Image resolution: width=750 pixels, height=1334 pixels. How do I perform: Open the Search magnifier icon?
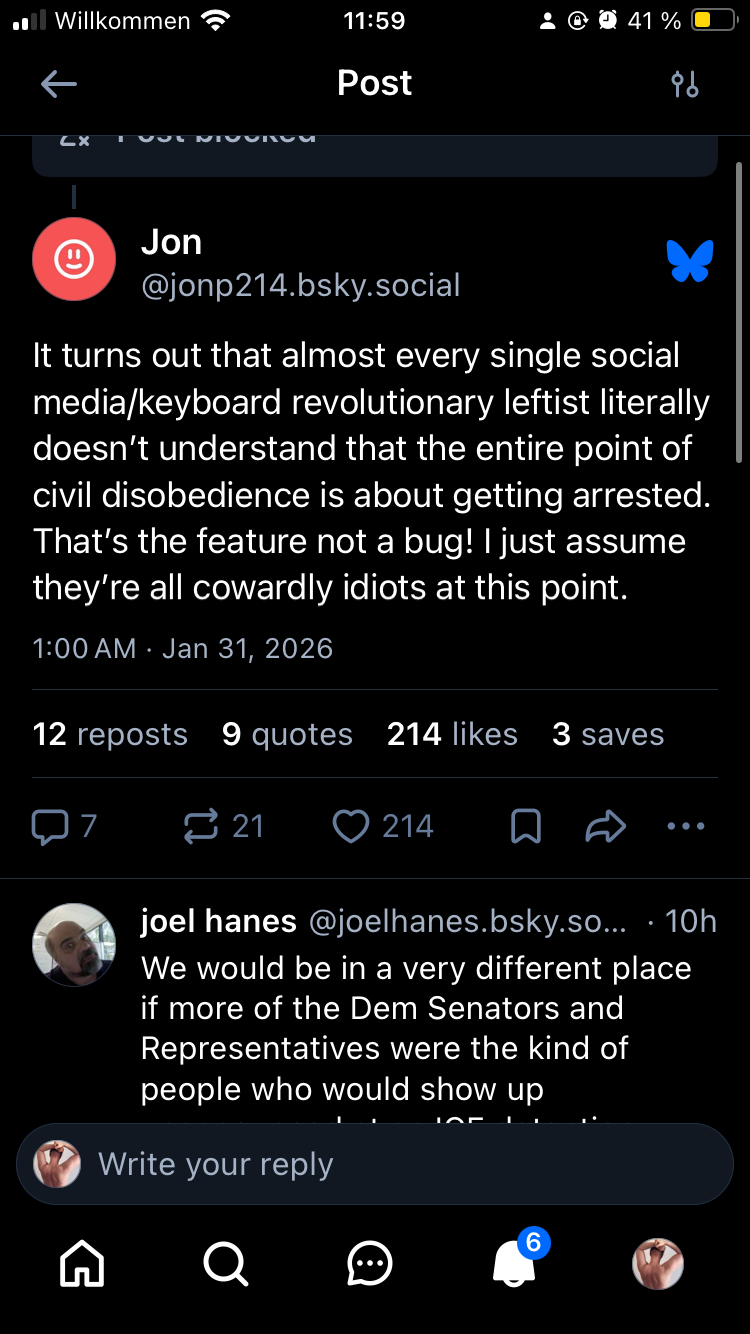click(226, 1264)
